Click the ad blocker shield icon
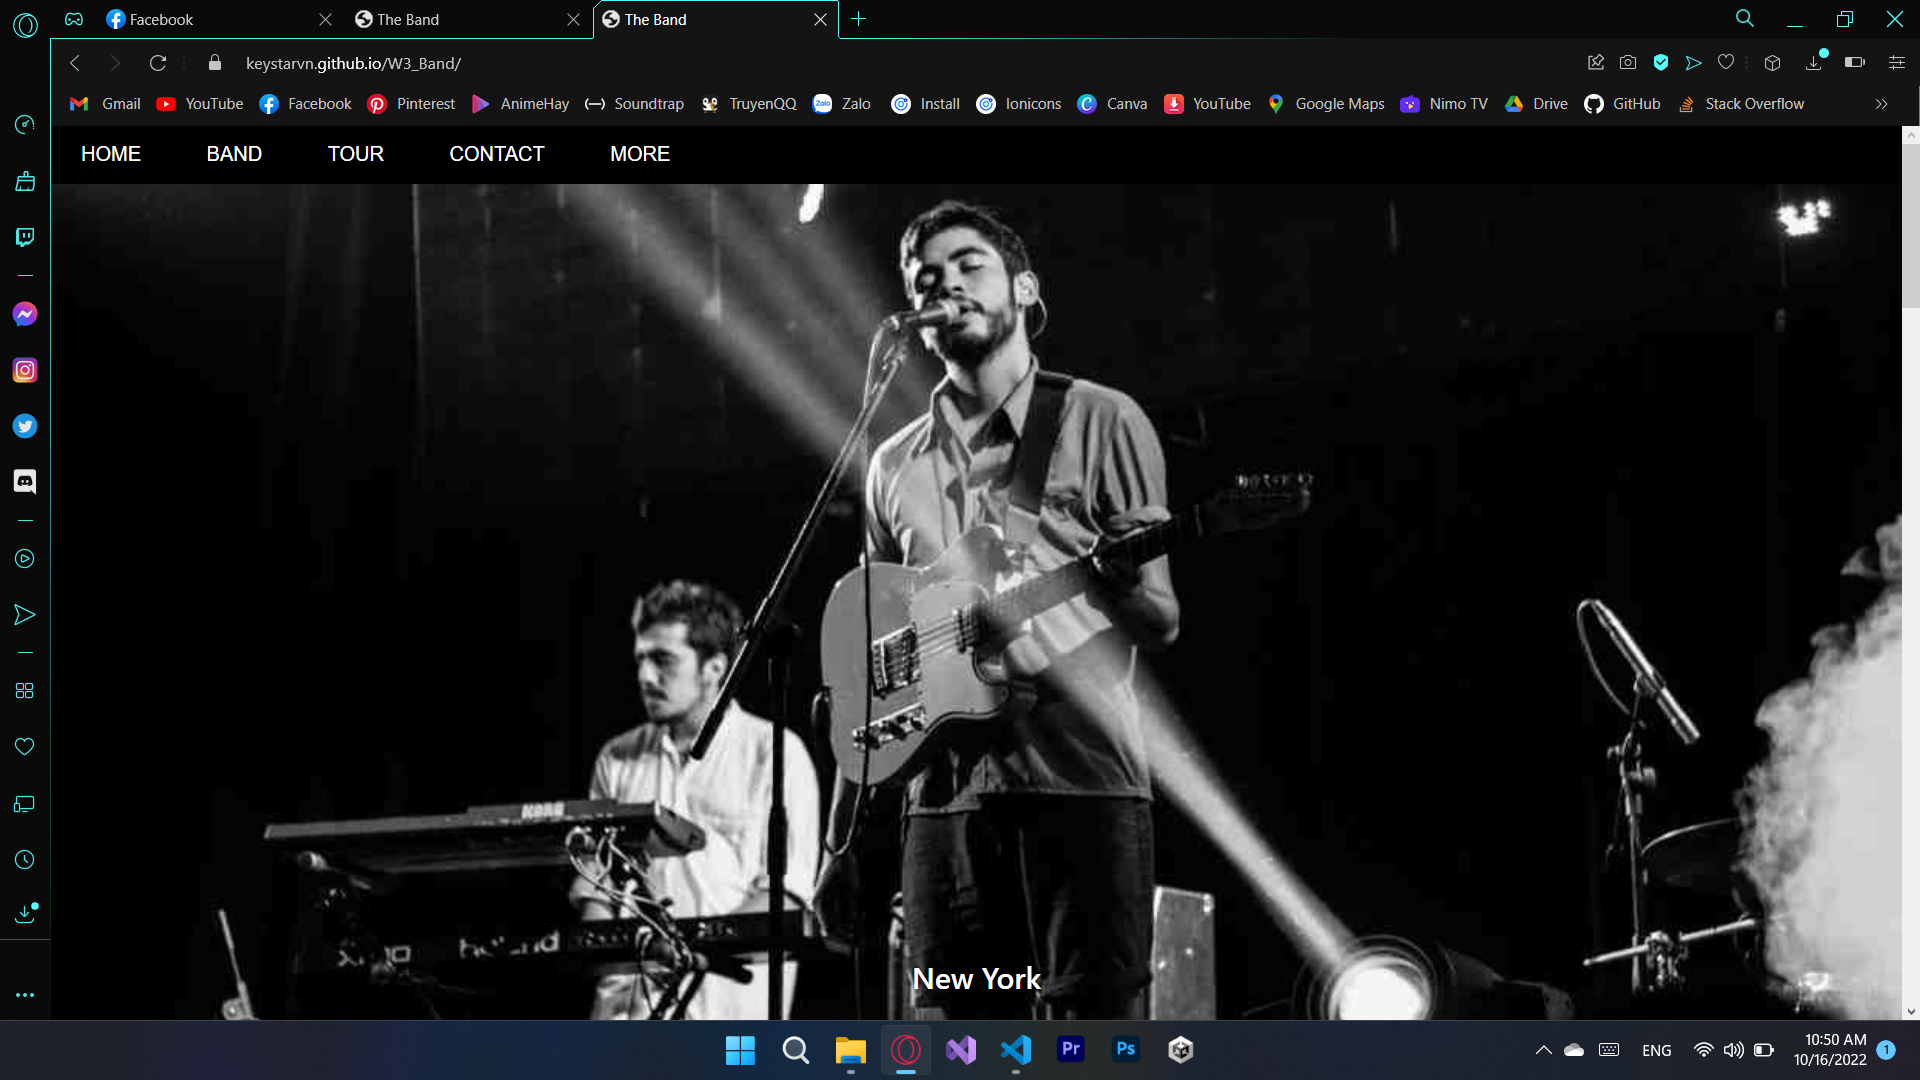The image size is (1920, 1080). point(1661,63)
